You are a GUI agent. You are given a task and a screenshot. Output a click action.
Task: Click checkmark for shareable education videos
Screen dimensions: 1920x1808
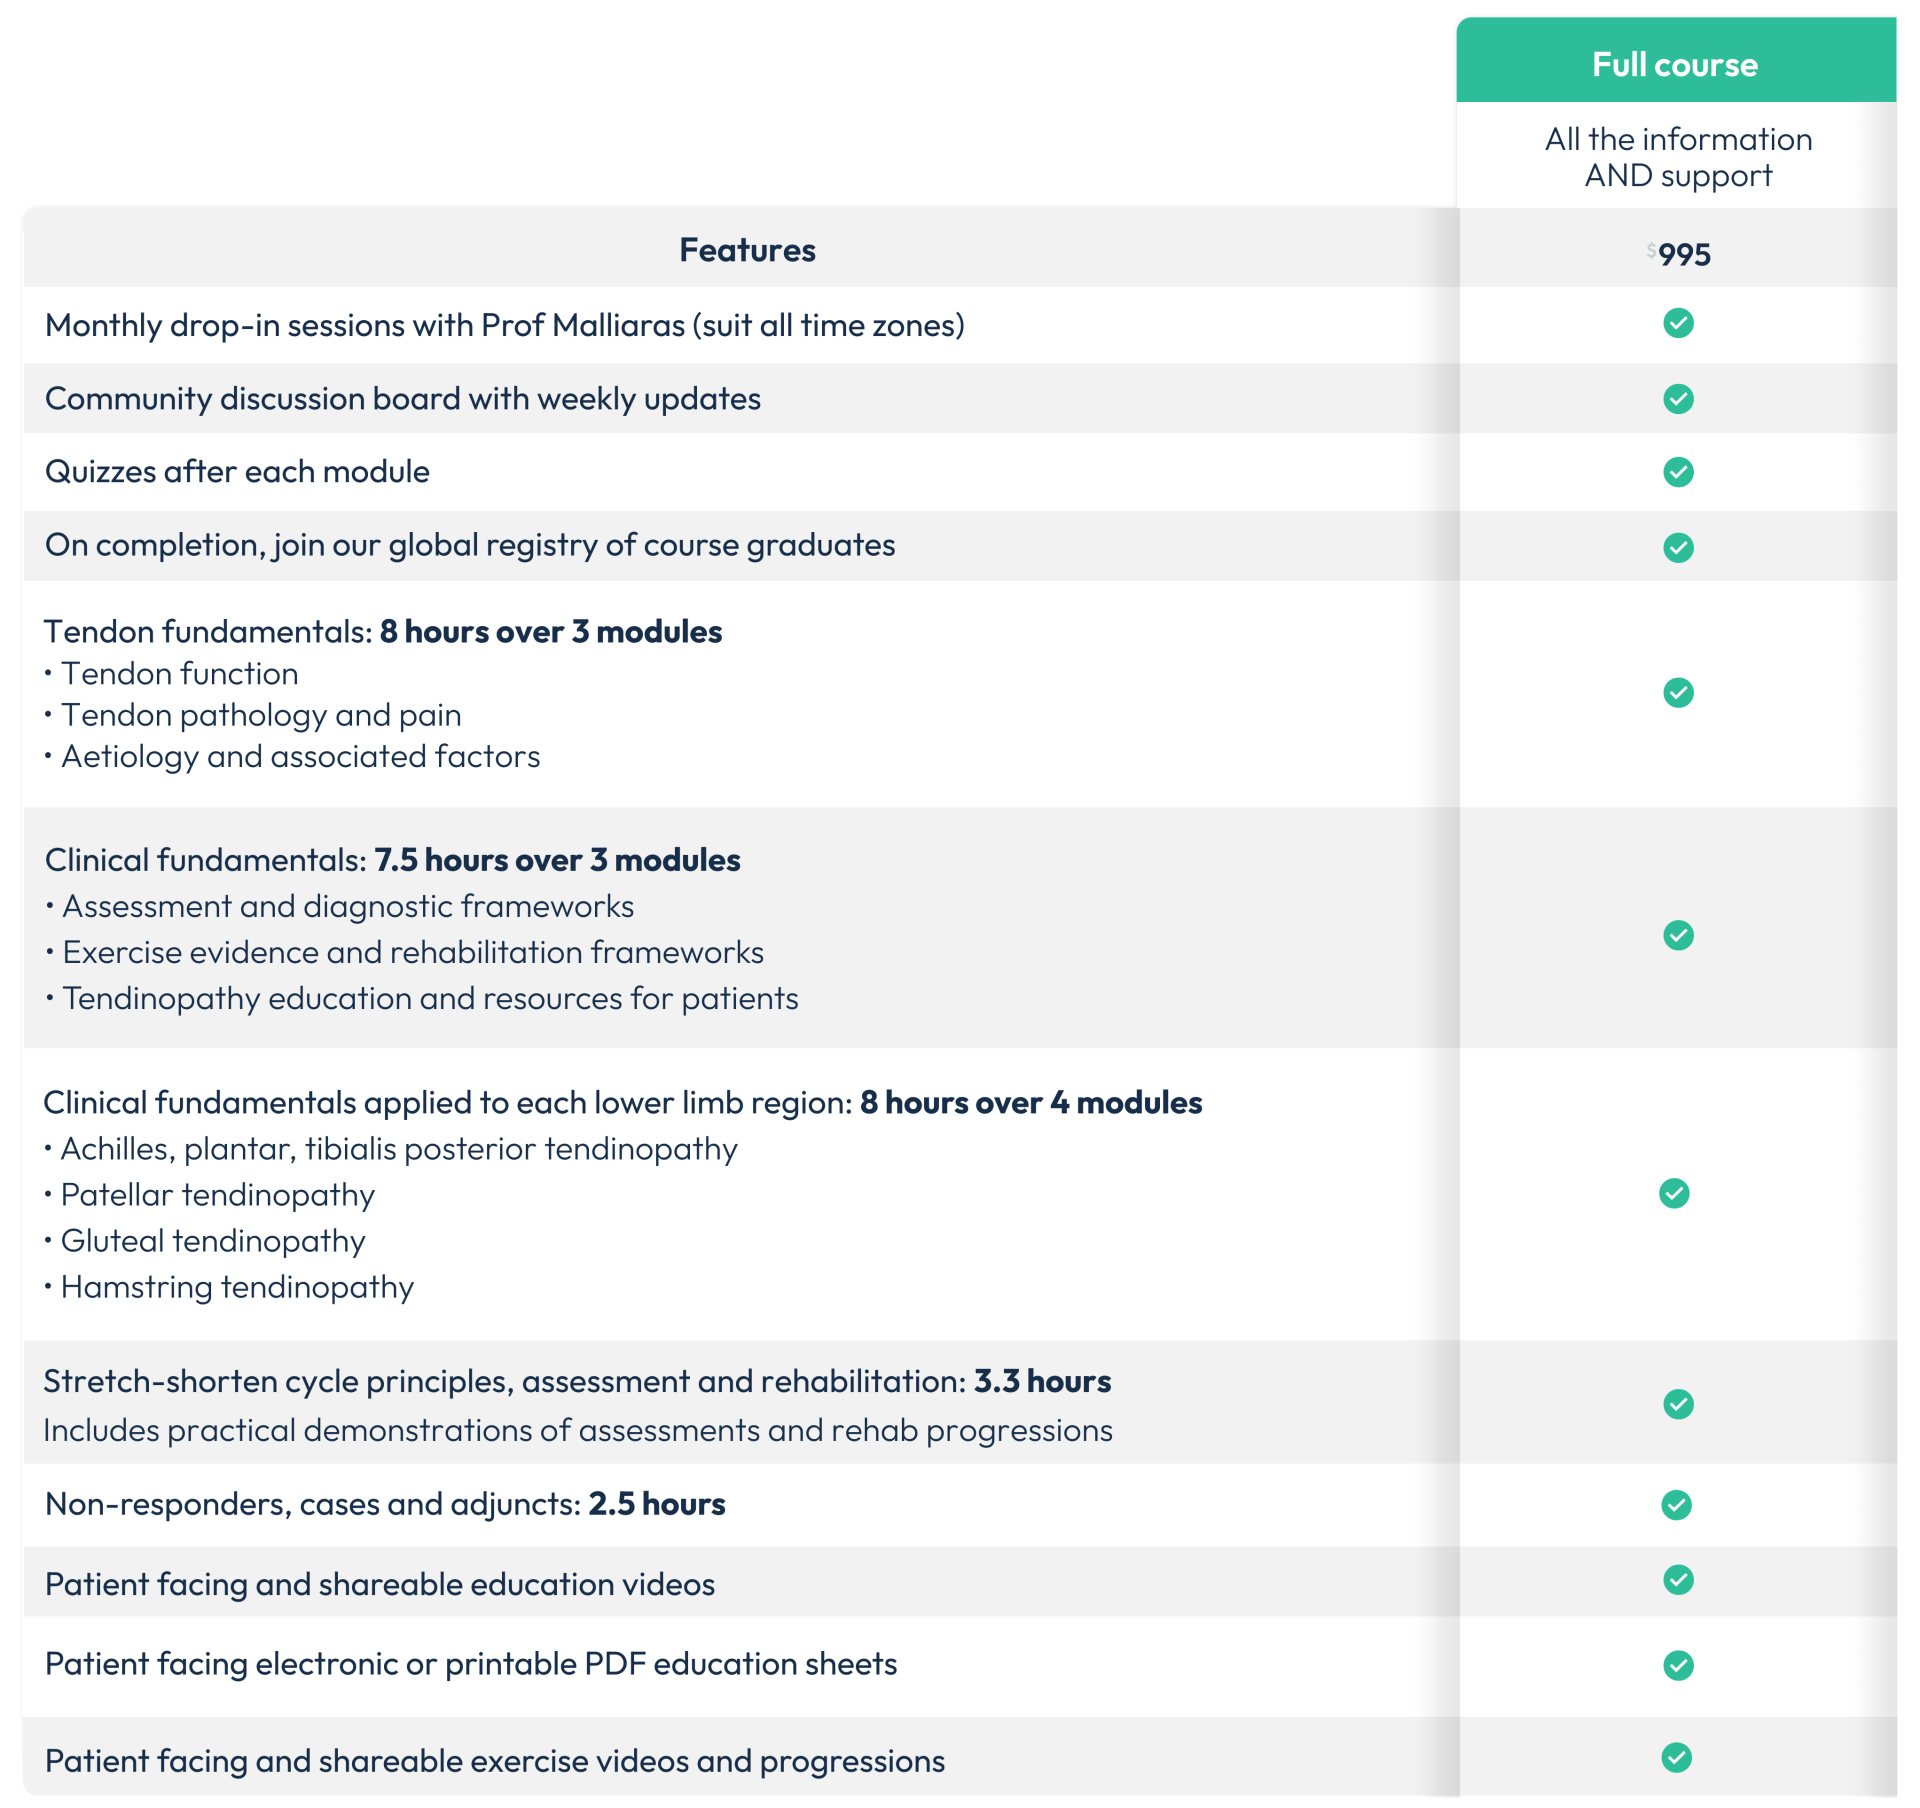[x=1678, y=1580]
